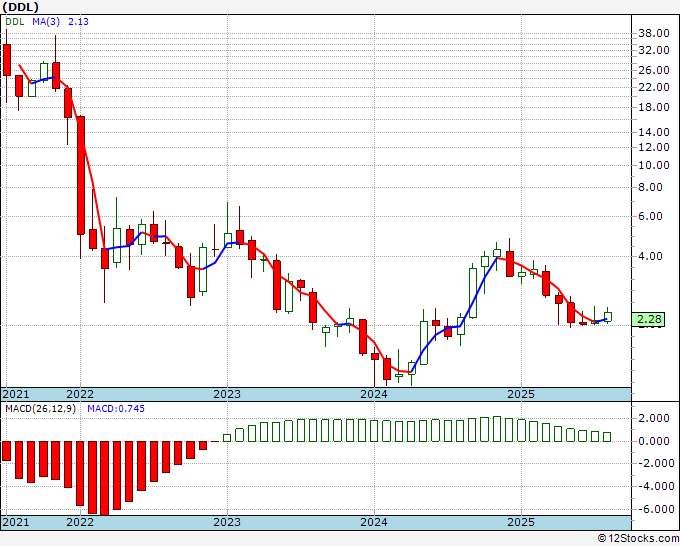The width and height of the screenshot is (680, 546).
Task: Click the 12.00 price axis label
Action: pos(654,147)
